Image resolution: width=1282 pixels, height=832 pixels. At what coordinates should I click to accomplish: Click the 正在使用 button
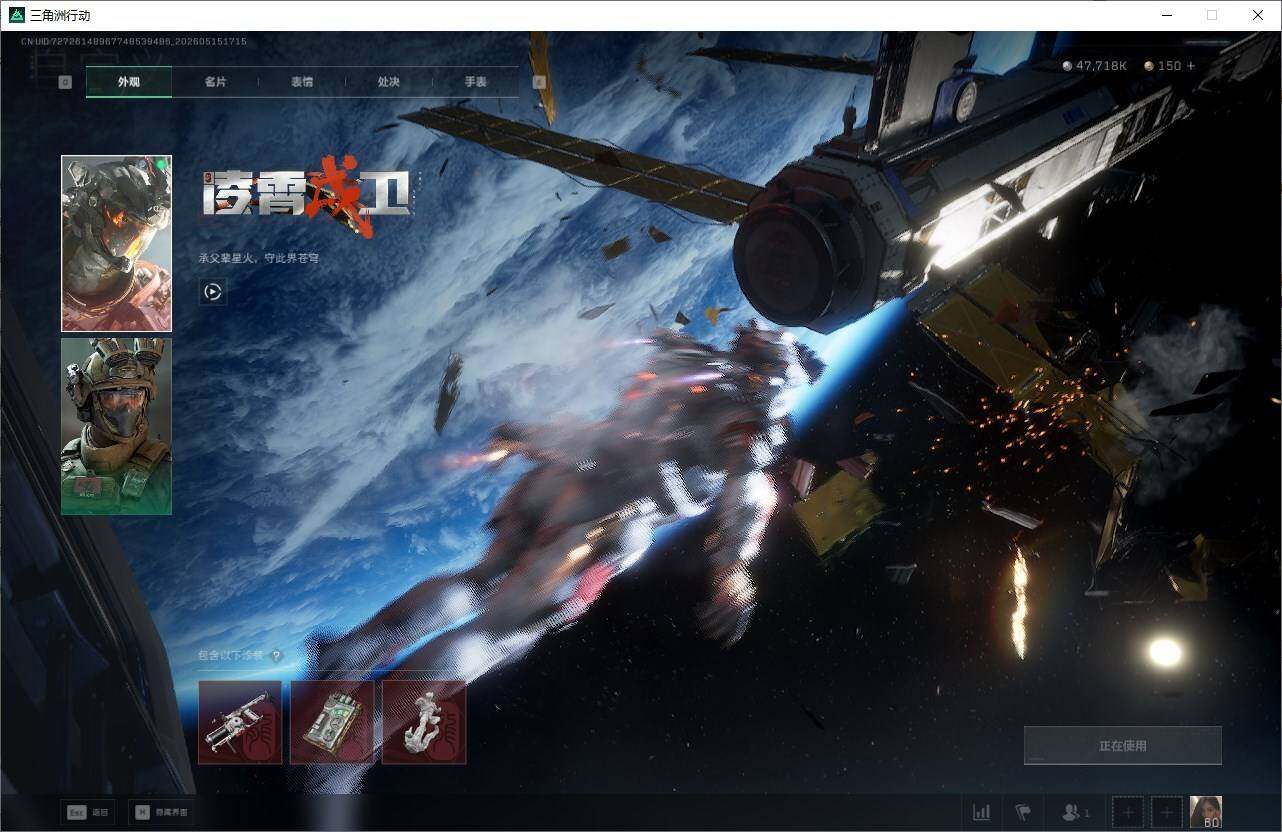[x=1123, y=746]
